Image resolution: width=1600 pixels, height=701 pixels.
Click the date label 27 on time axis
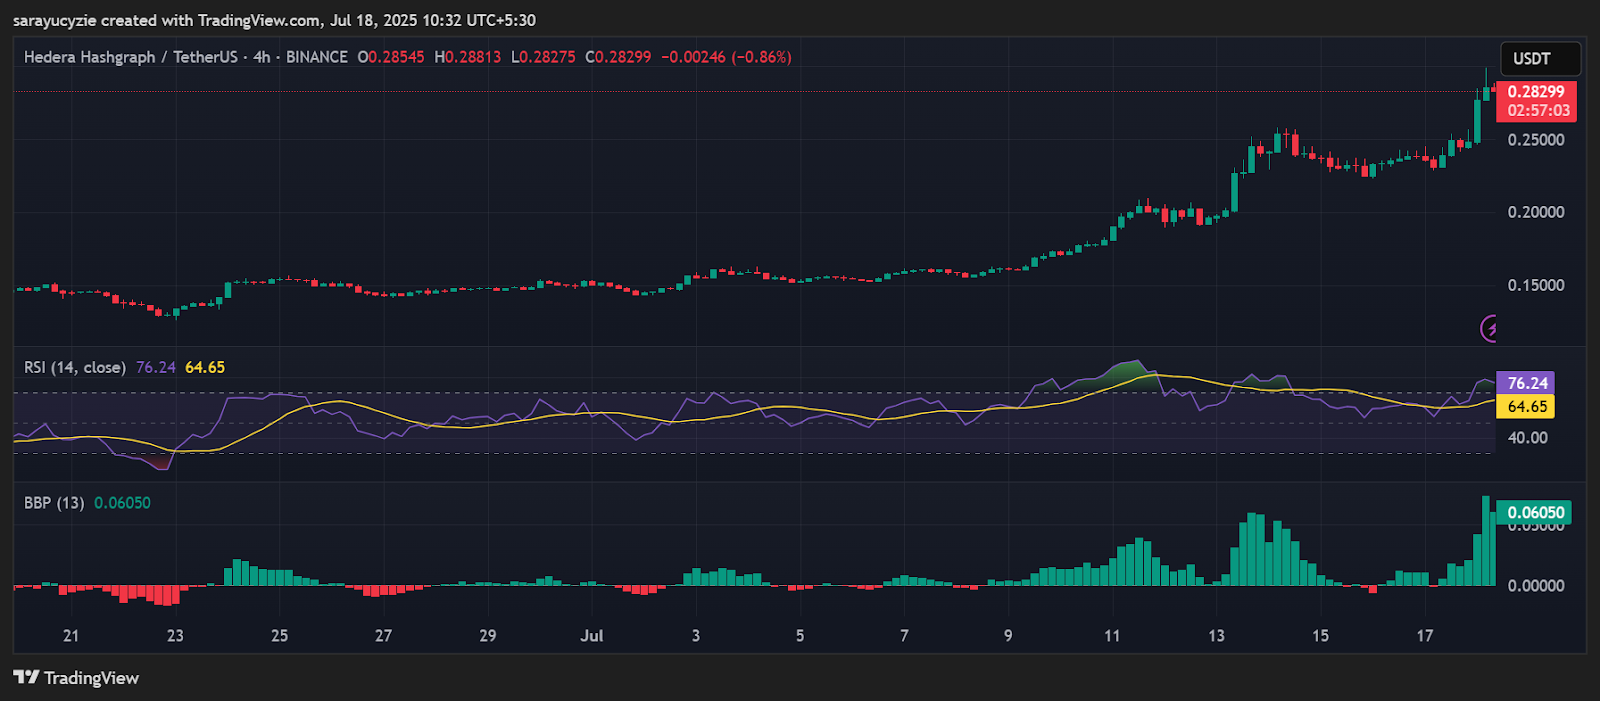[384, 636]
